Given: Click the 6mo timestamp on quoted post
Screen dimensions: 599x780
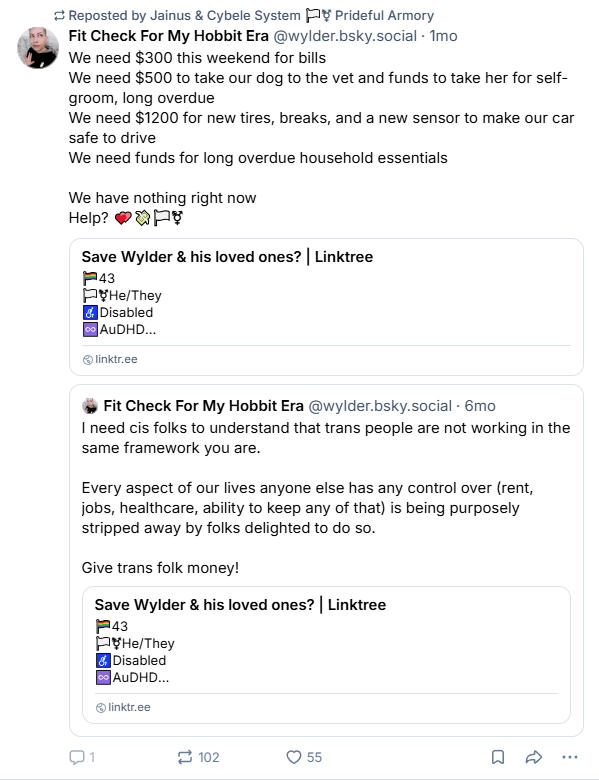Looking at the screenshot, I should 480,406.
